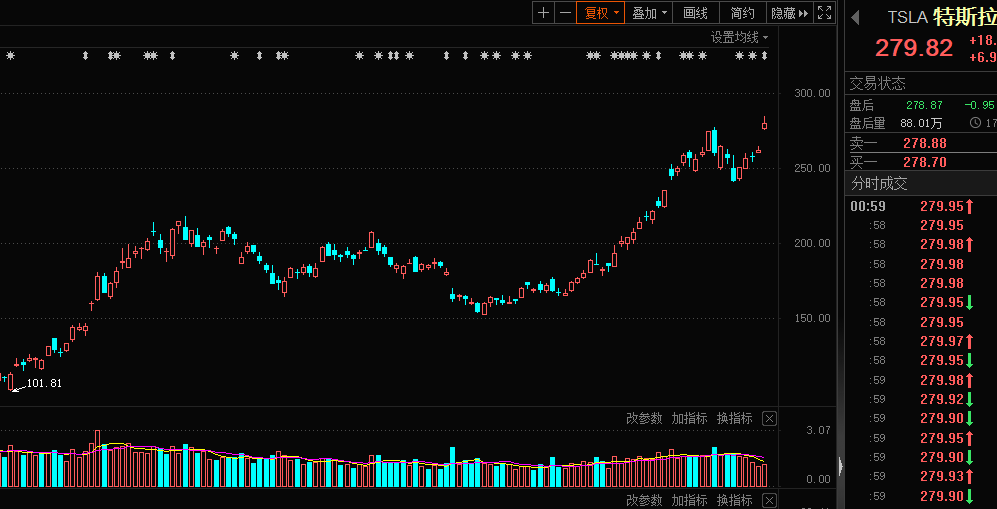Viewport: 997px width, 509px height.
Task: Click the first star event marker
Action: click(10, 56)
